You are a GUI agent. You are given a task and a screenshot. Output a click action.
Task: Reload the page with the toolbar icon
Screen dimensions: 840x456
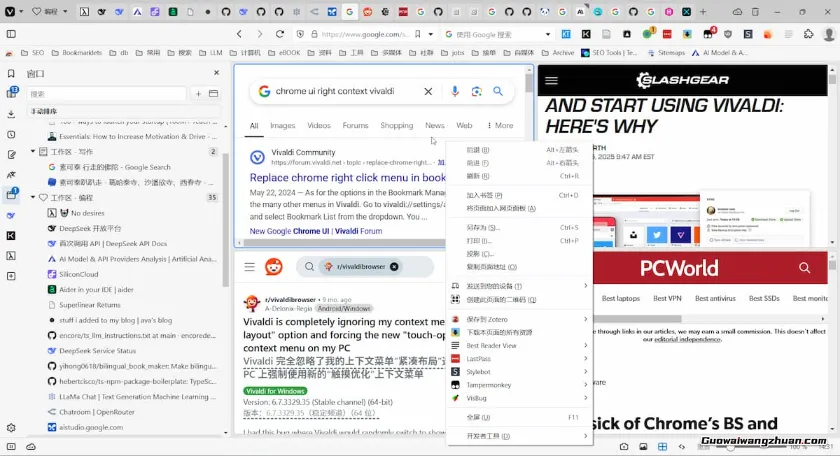coord(280,34)
